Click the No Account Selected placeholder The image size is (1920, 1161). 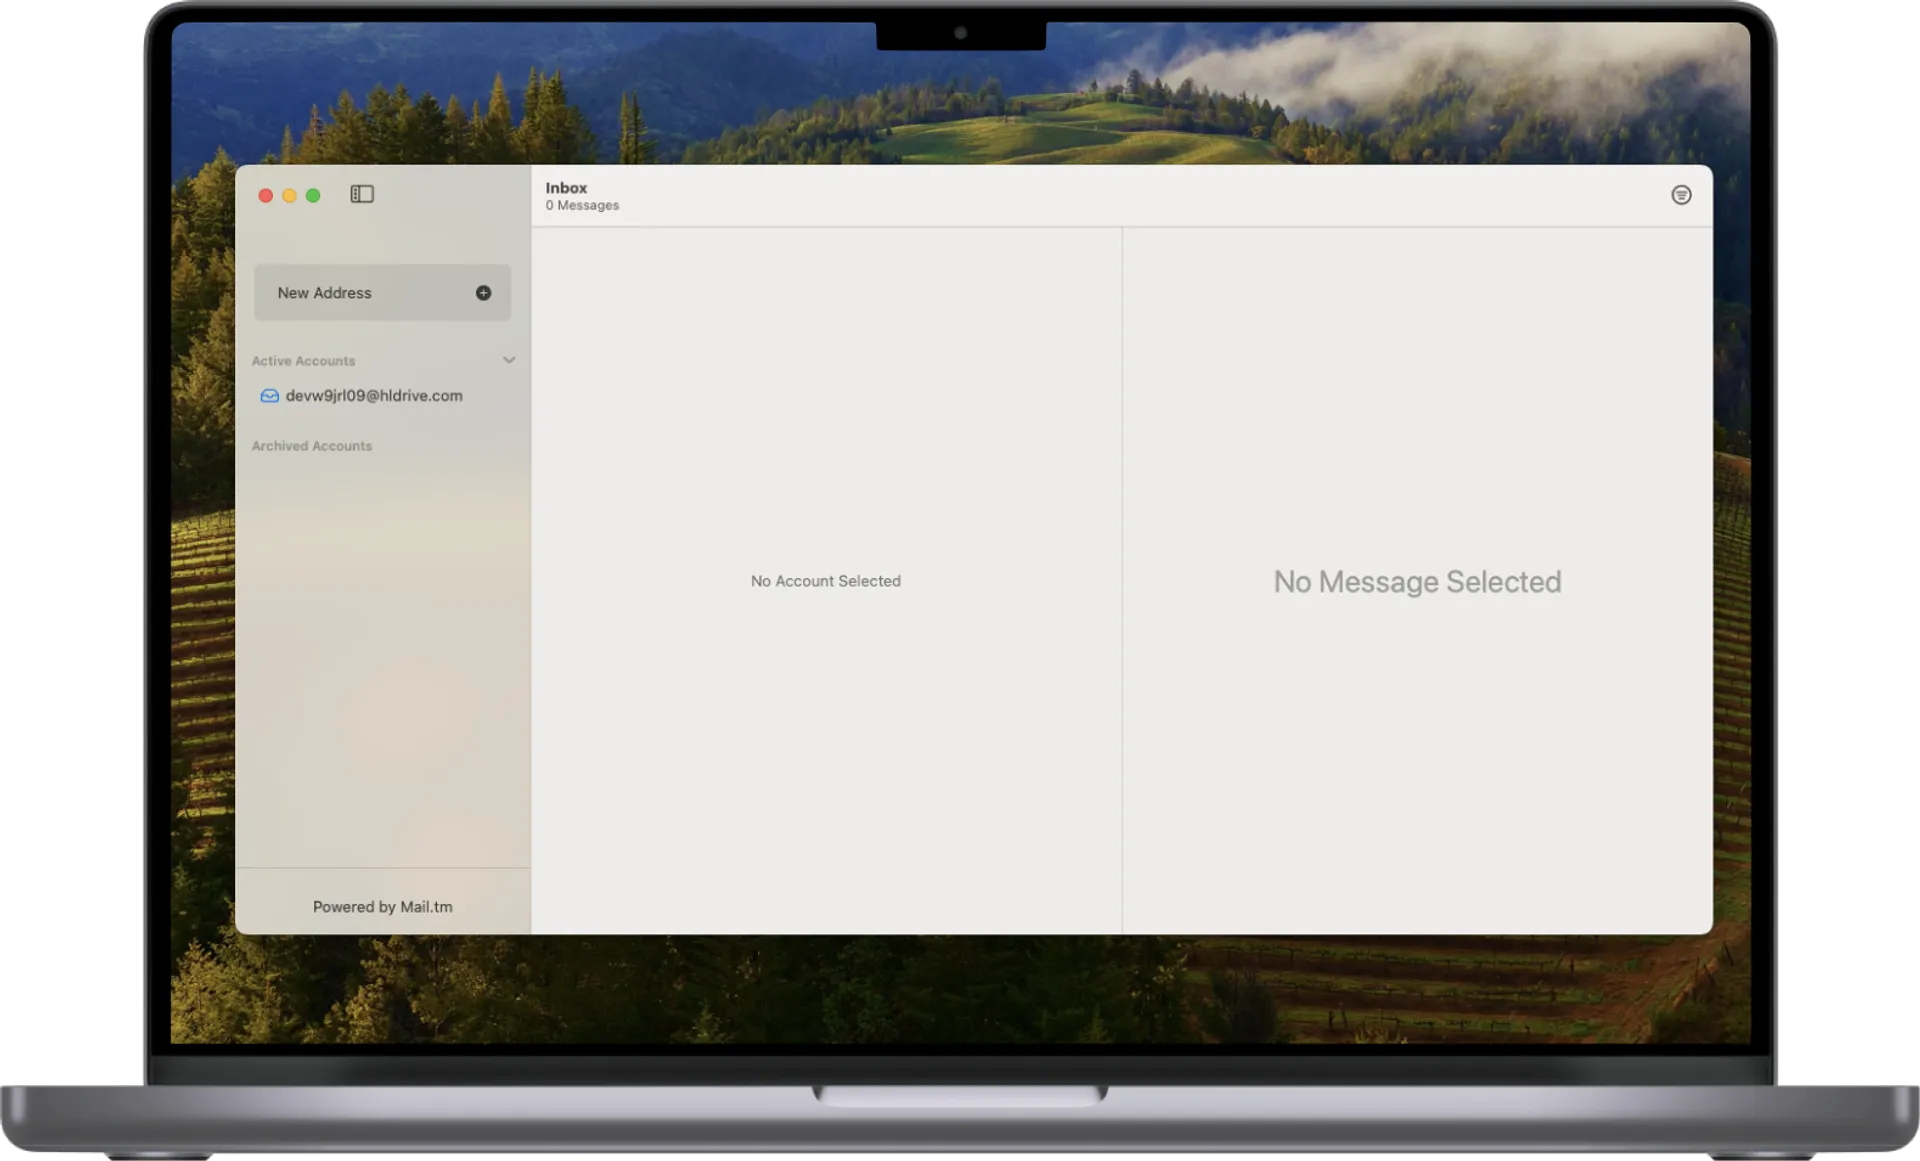825,581
